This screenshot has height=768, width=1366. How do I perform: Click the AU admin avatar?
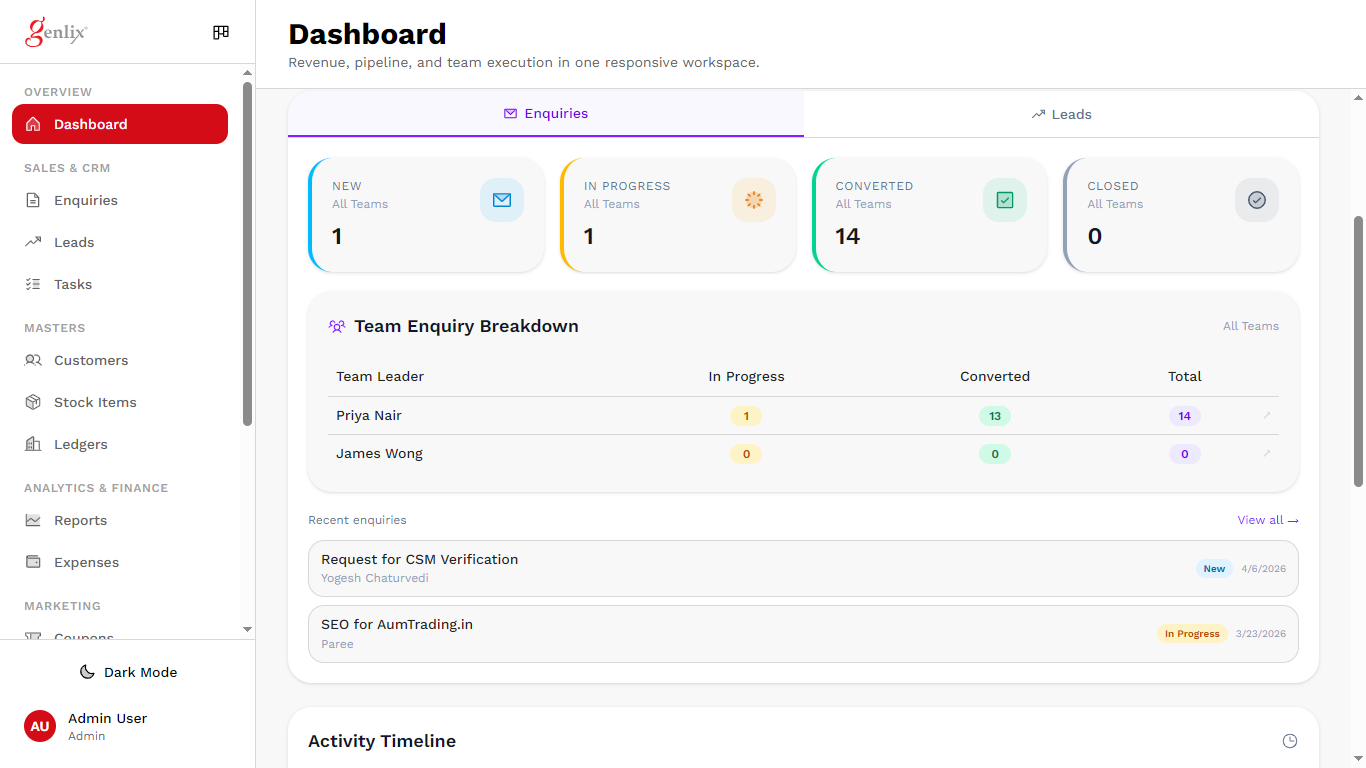pos(40,726)
